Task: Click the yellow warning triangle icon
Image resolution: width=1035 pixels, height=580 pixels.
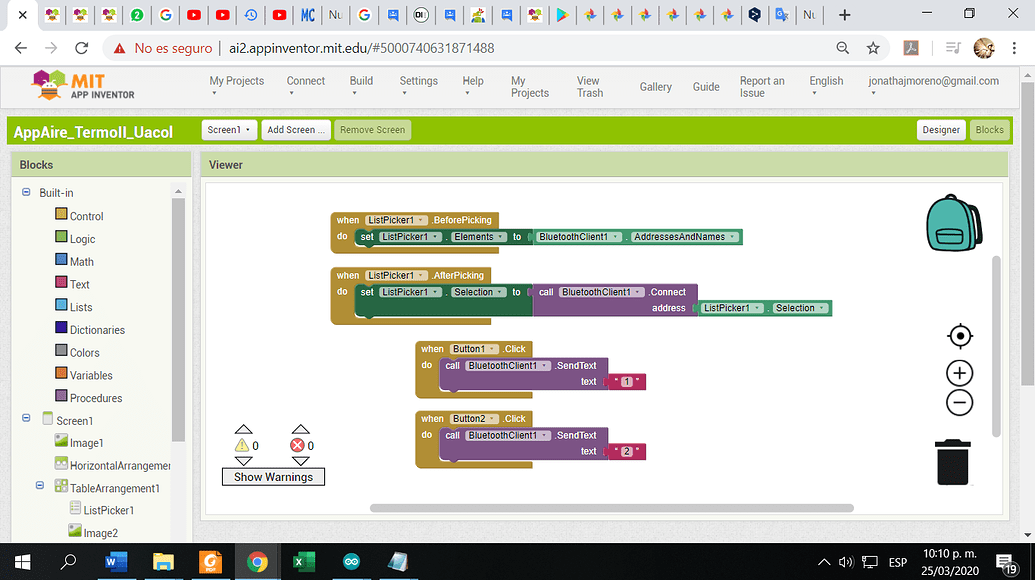Action: point(242,445)
